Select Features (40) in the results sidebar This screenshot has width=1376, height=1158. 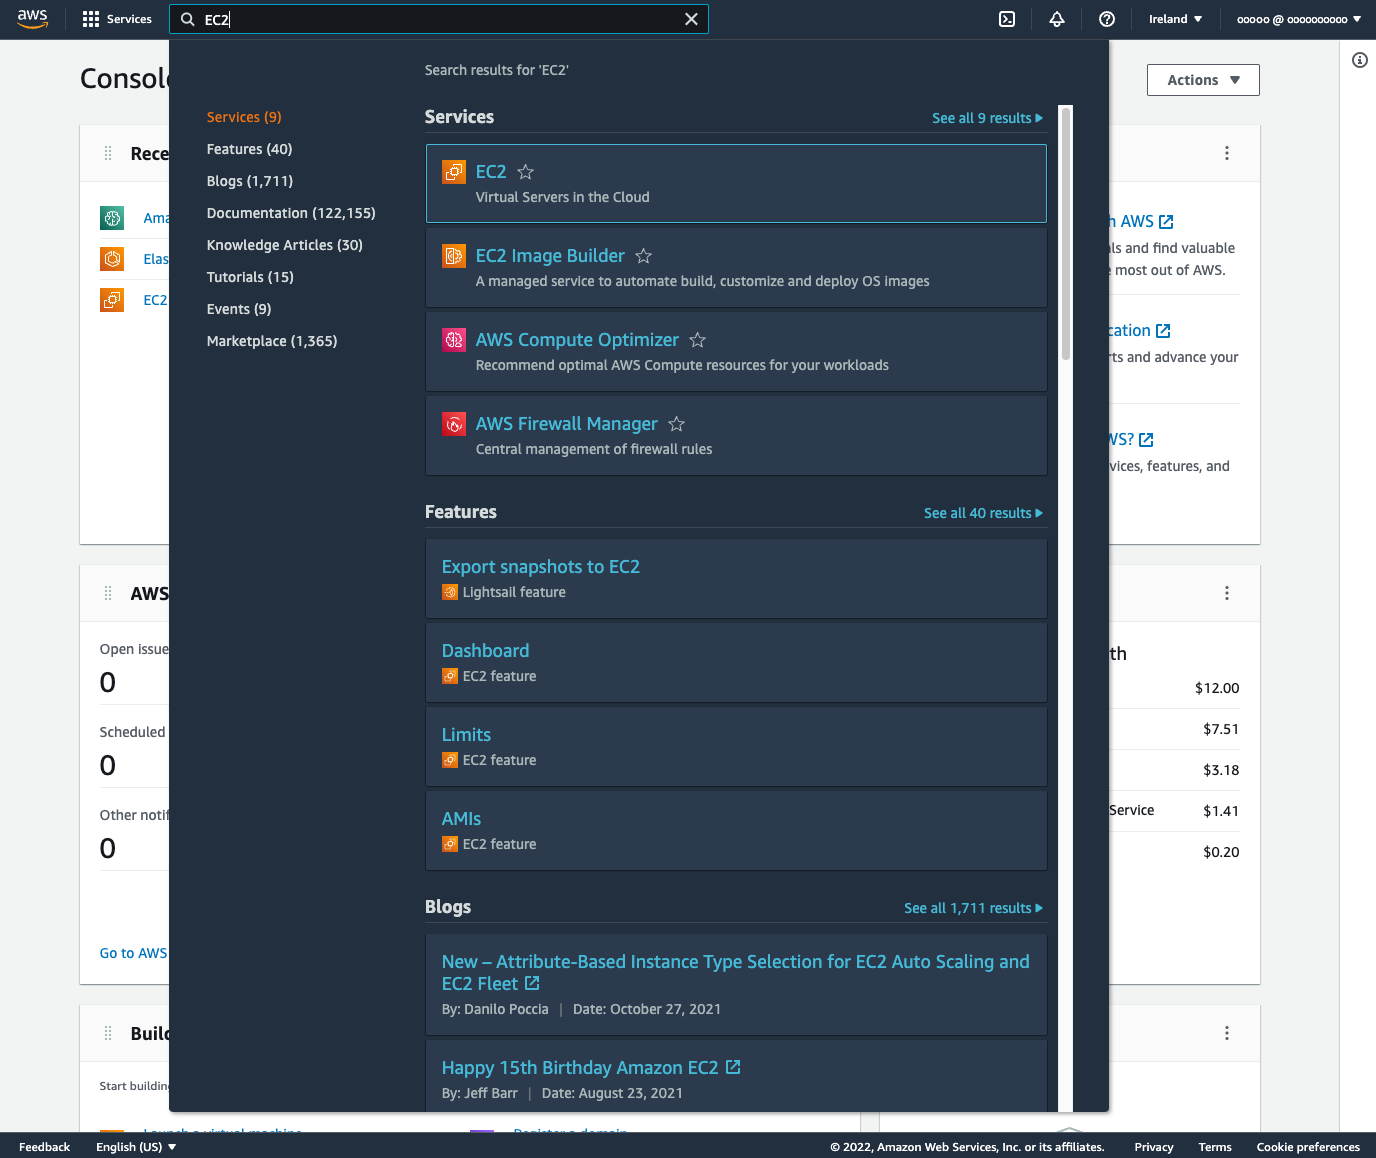[x=249, y=148]
